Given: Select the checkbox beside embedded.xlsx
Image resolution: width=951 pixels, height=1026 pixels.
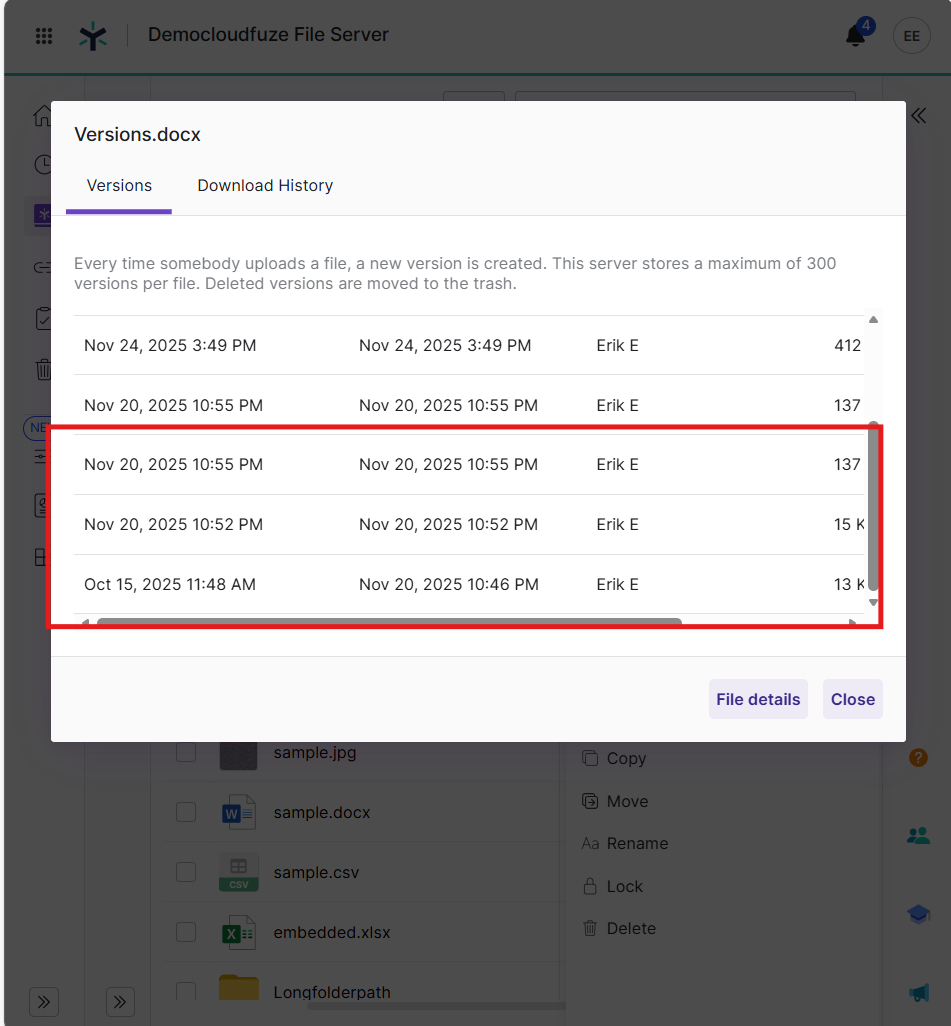Looking at the screenshot, I should point(185,932).
